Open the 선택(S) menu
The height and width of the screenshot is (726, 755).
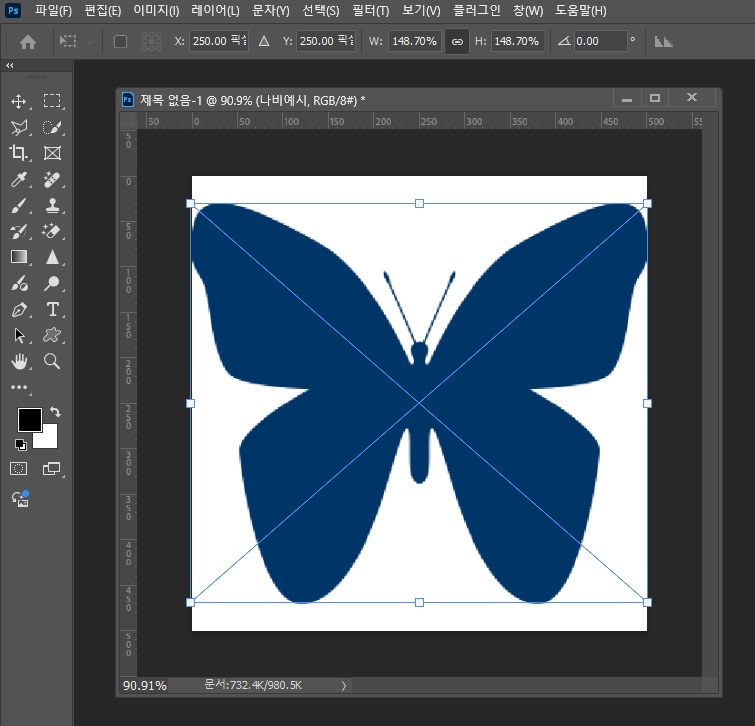click(x=321, y=11)
